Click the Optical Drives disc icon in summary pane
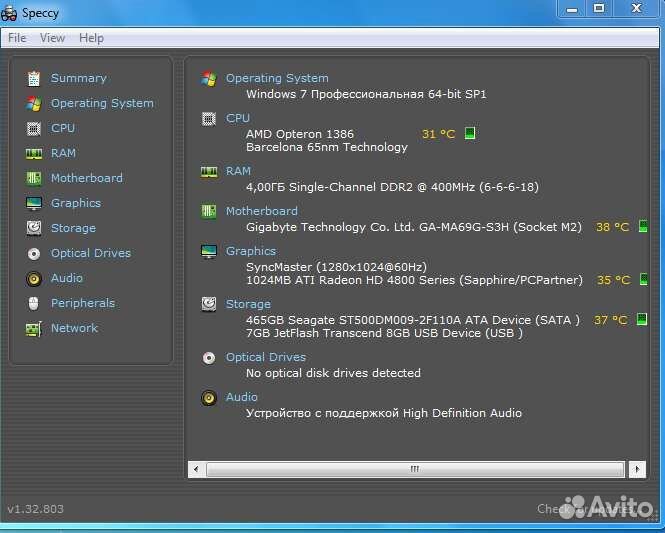665x533 pixels. (x=209, y=358)
